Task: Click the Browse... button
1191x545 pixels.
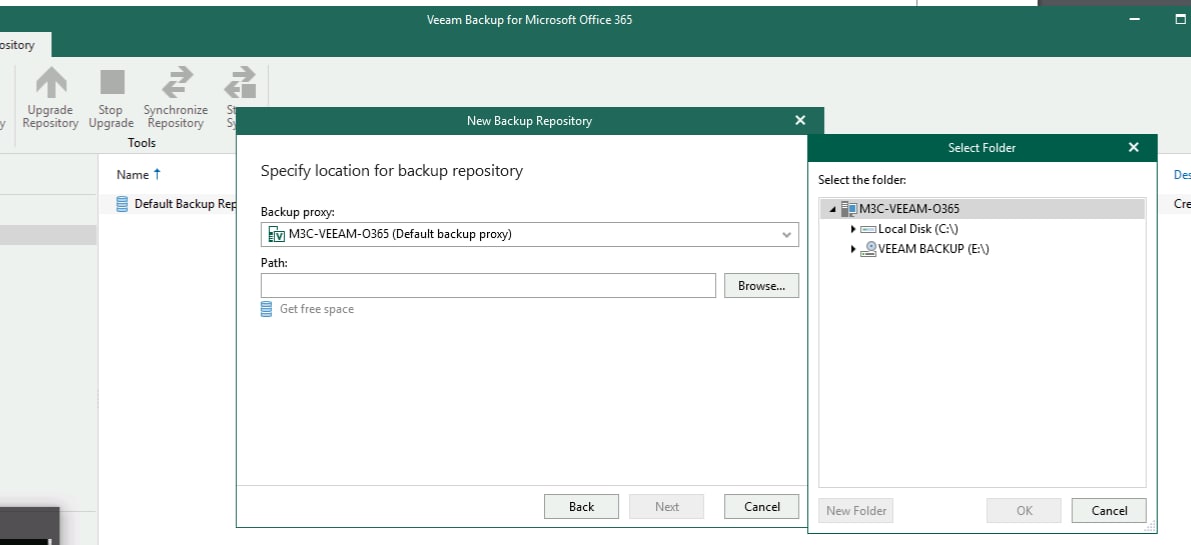Action: [x=761, y=285]
